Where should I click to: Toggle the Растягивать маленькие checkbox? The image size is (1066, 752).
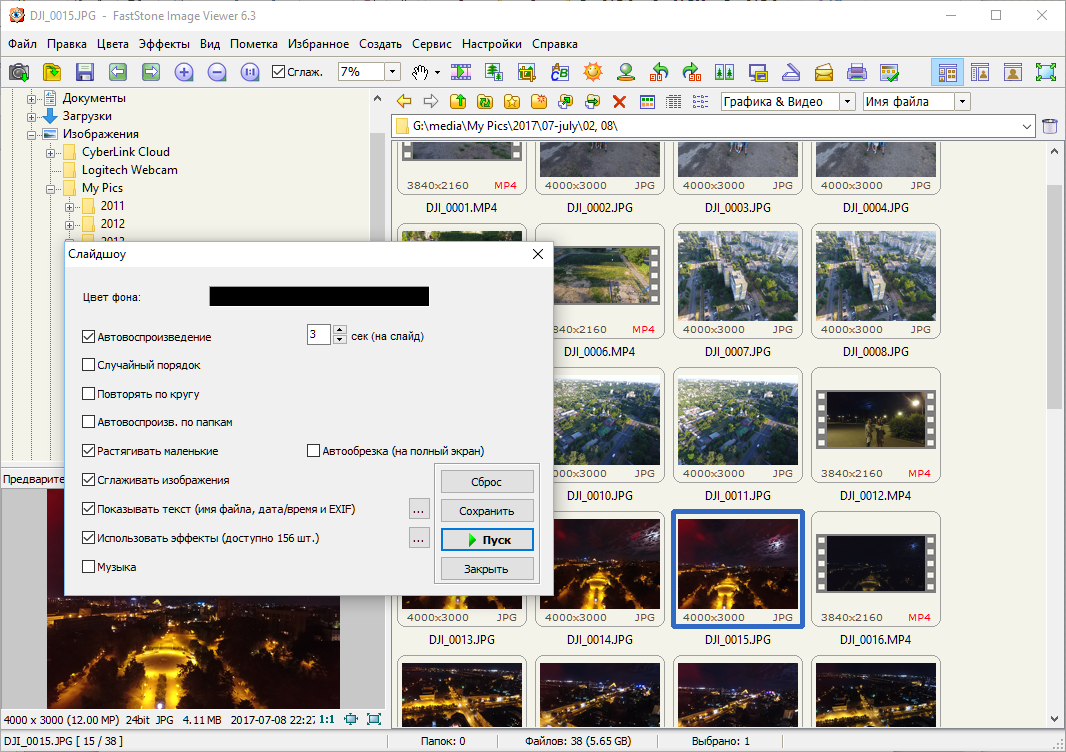pyautogui.click(x=88, y=451)
